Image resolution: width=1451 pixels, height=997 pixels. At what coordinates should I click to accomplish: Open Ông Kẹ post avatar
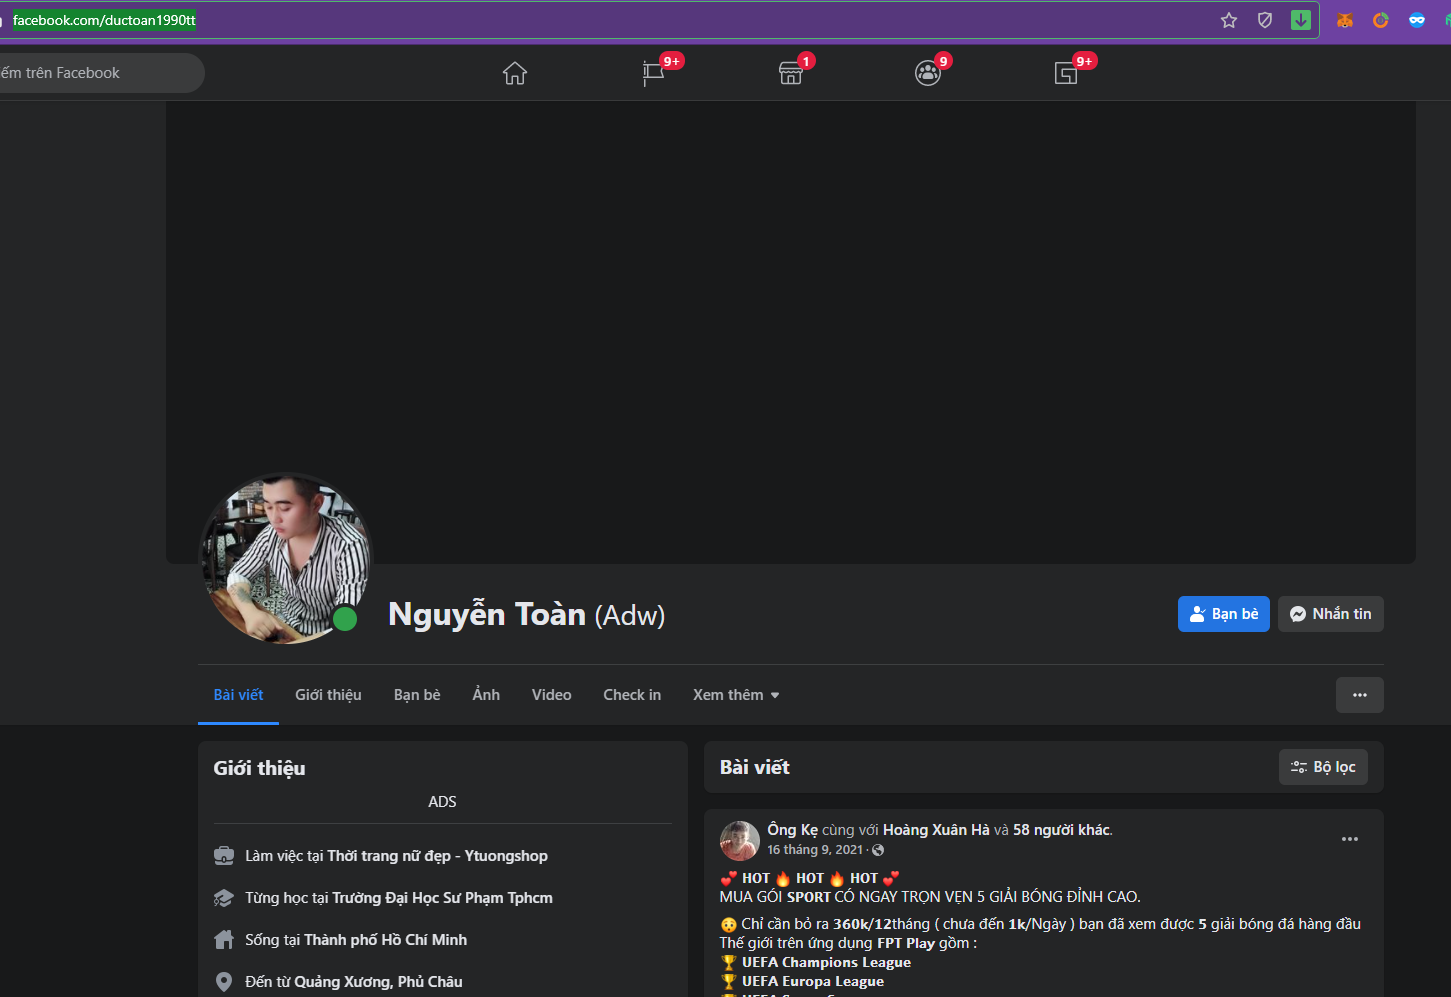point(740,840)
